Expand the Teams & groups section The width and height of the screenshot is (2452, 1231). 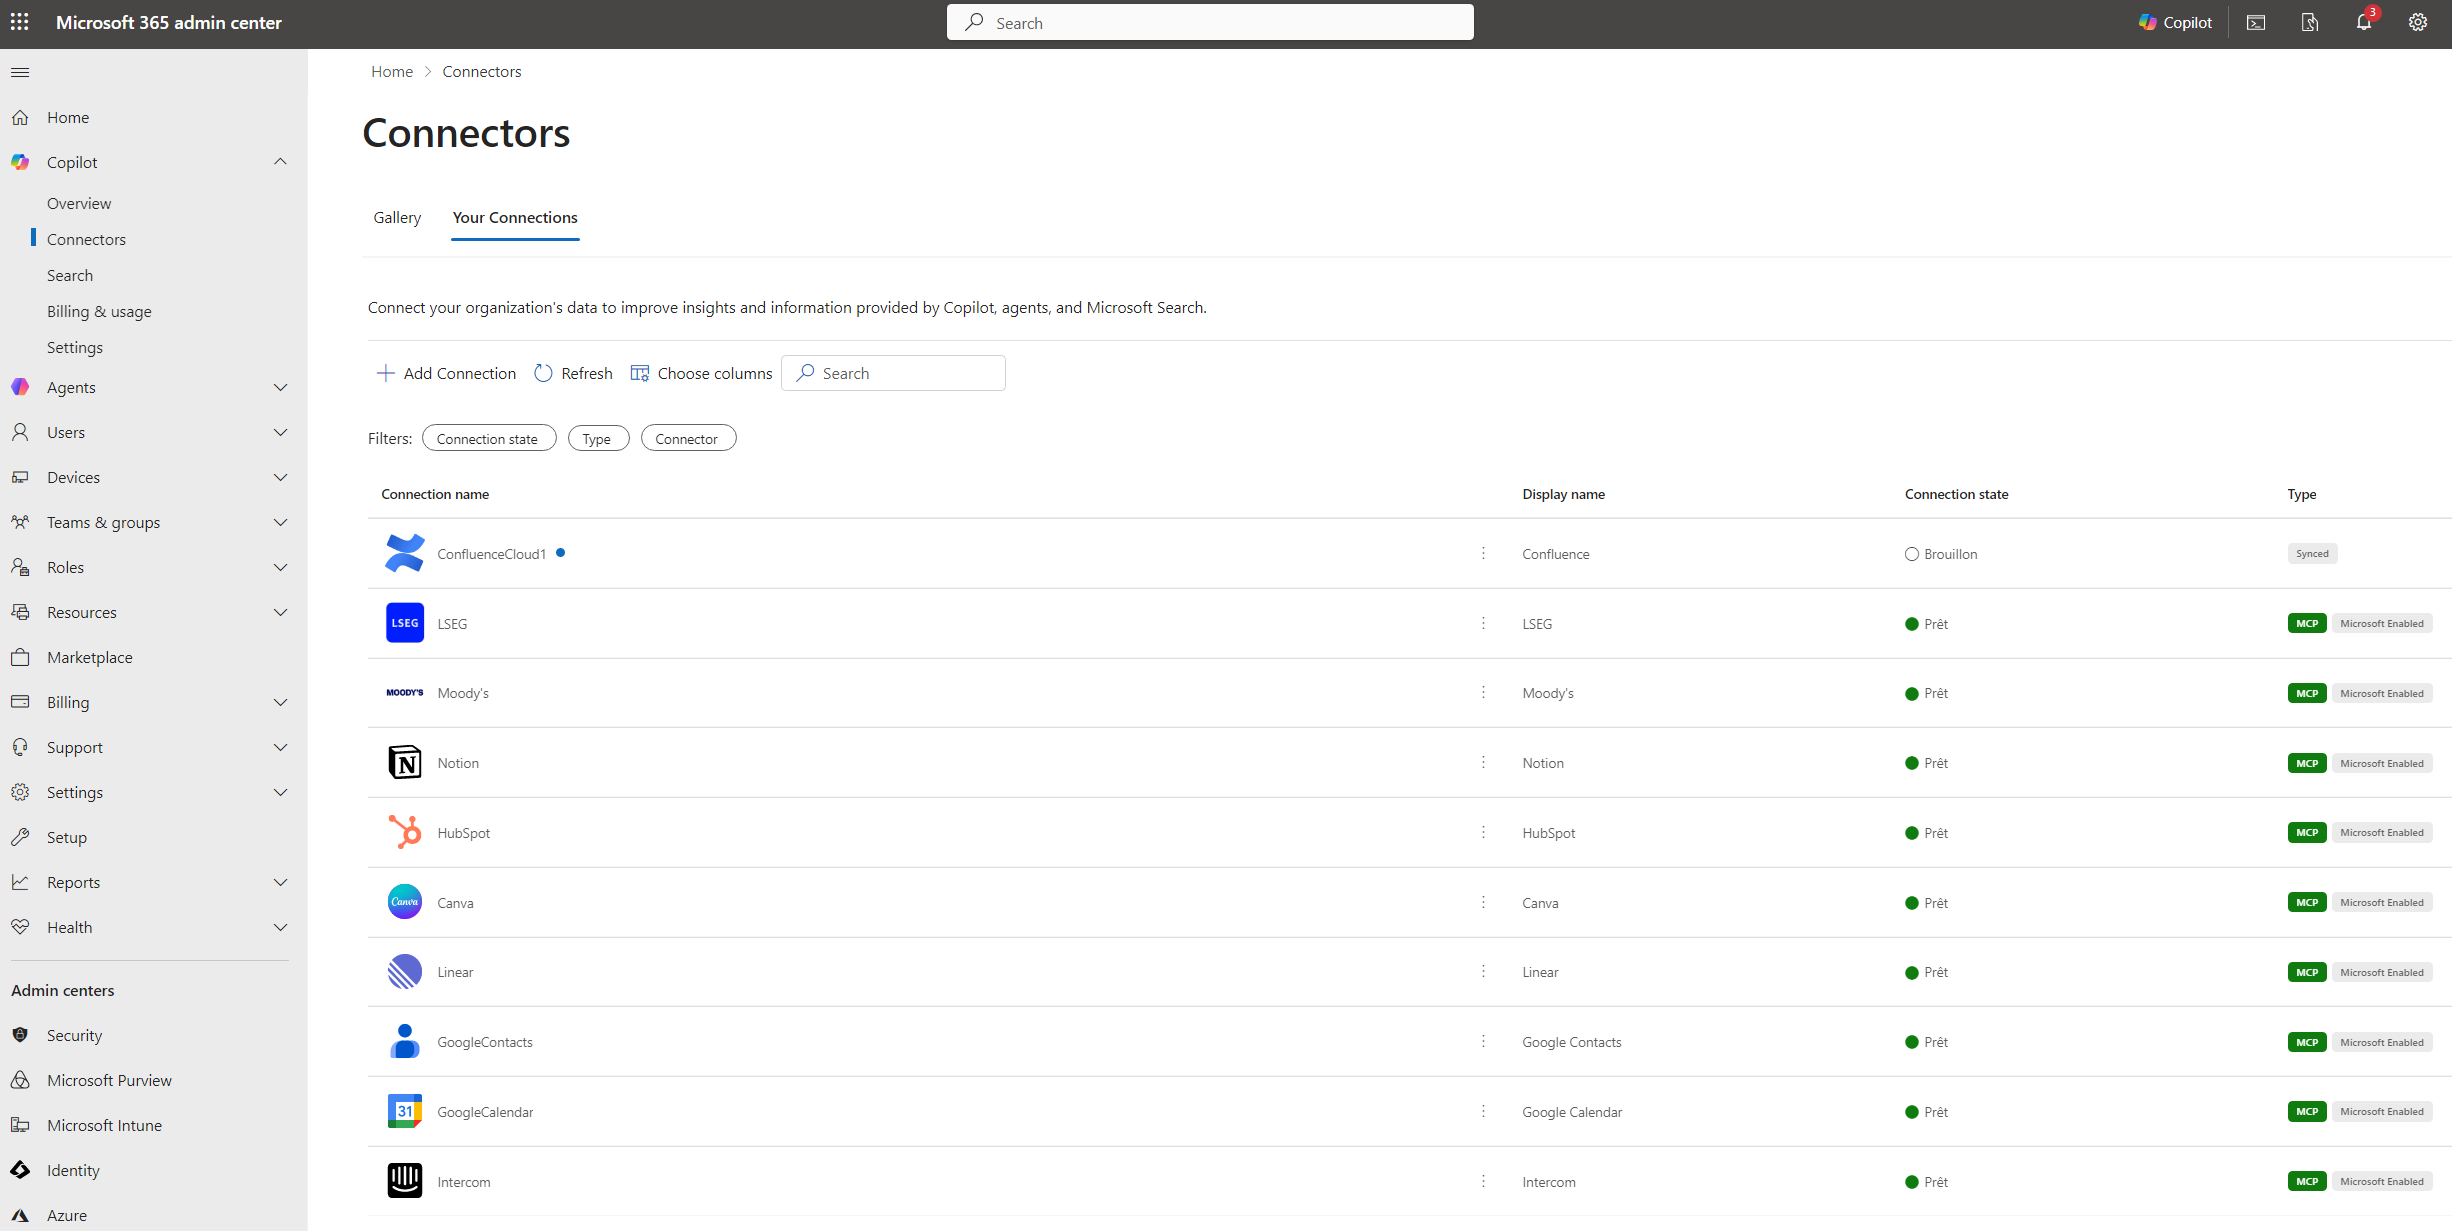[280, 522]
